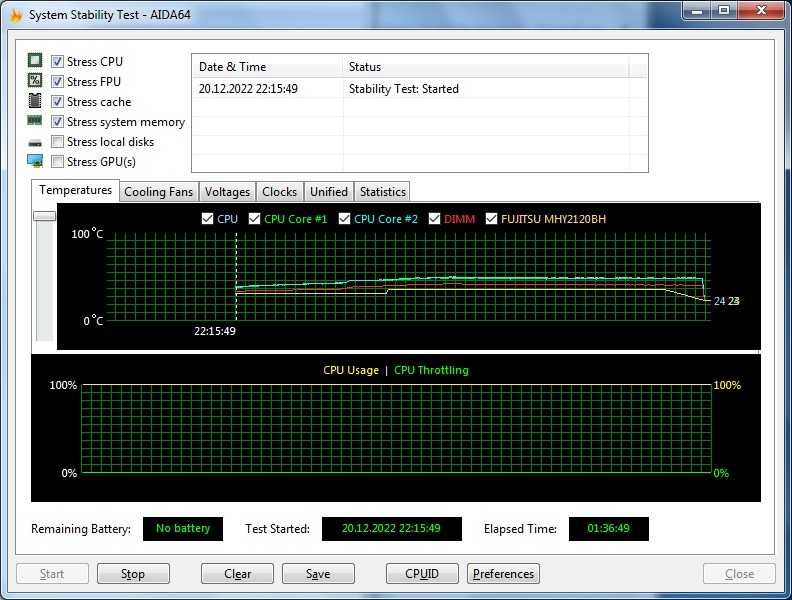The height and width of the screenshot is (600, 792).
Task: Switch to the Unified tab
Action: (329, 192)
